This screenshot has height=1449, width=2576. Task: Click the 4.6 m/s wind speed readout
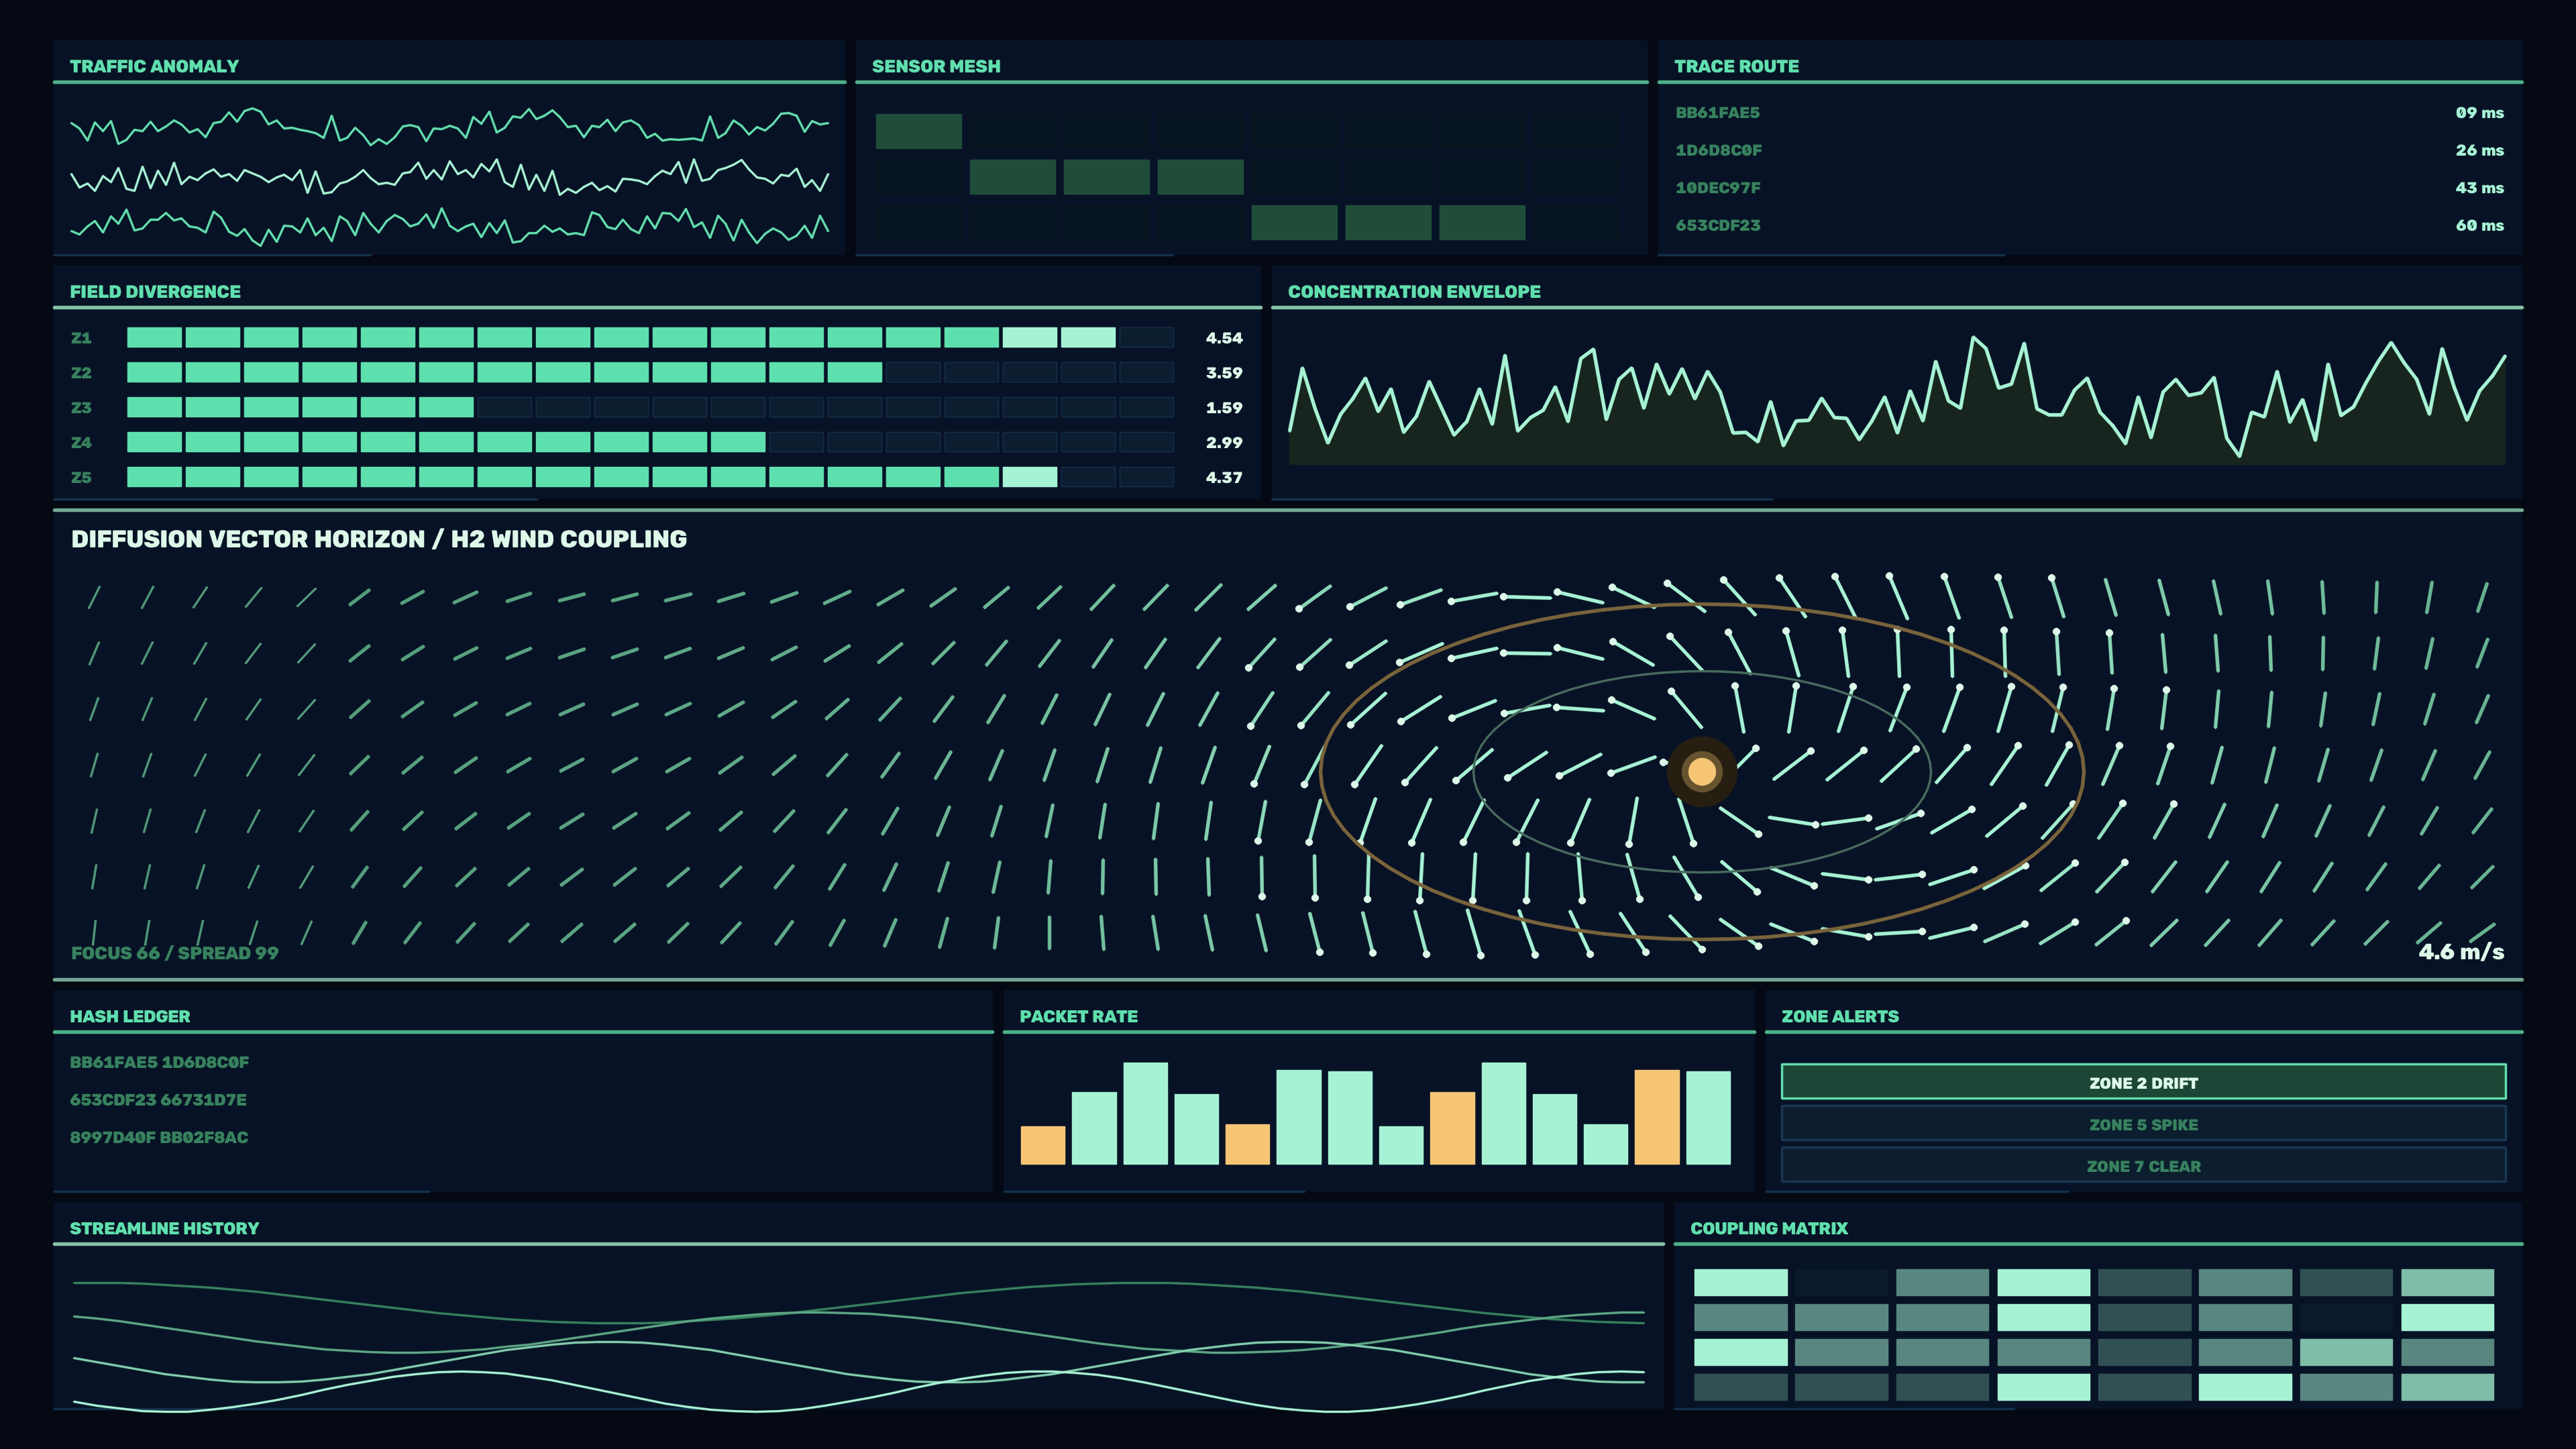[x=2461, y=952]
